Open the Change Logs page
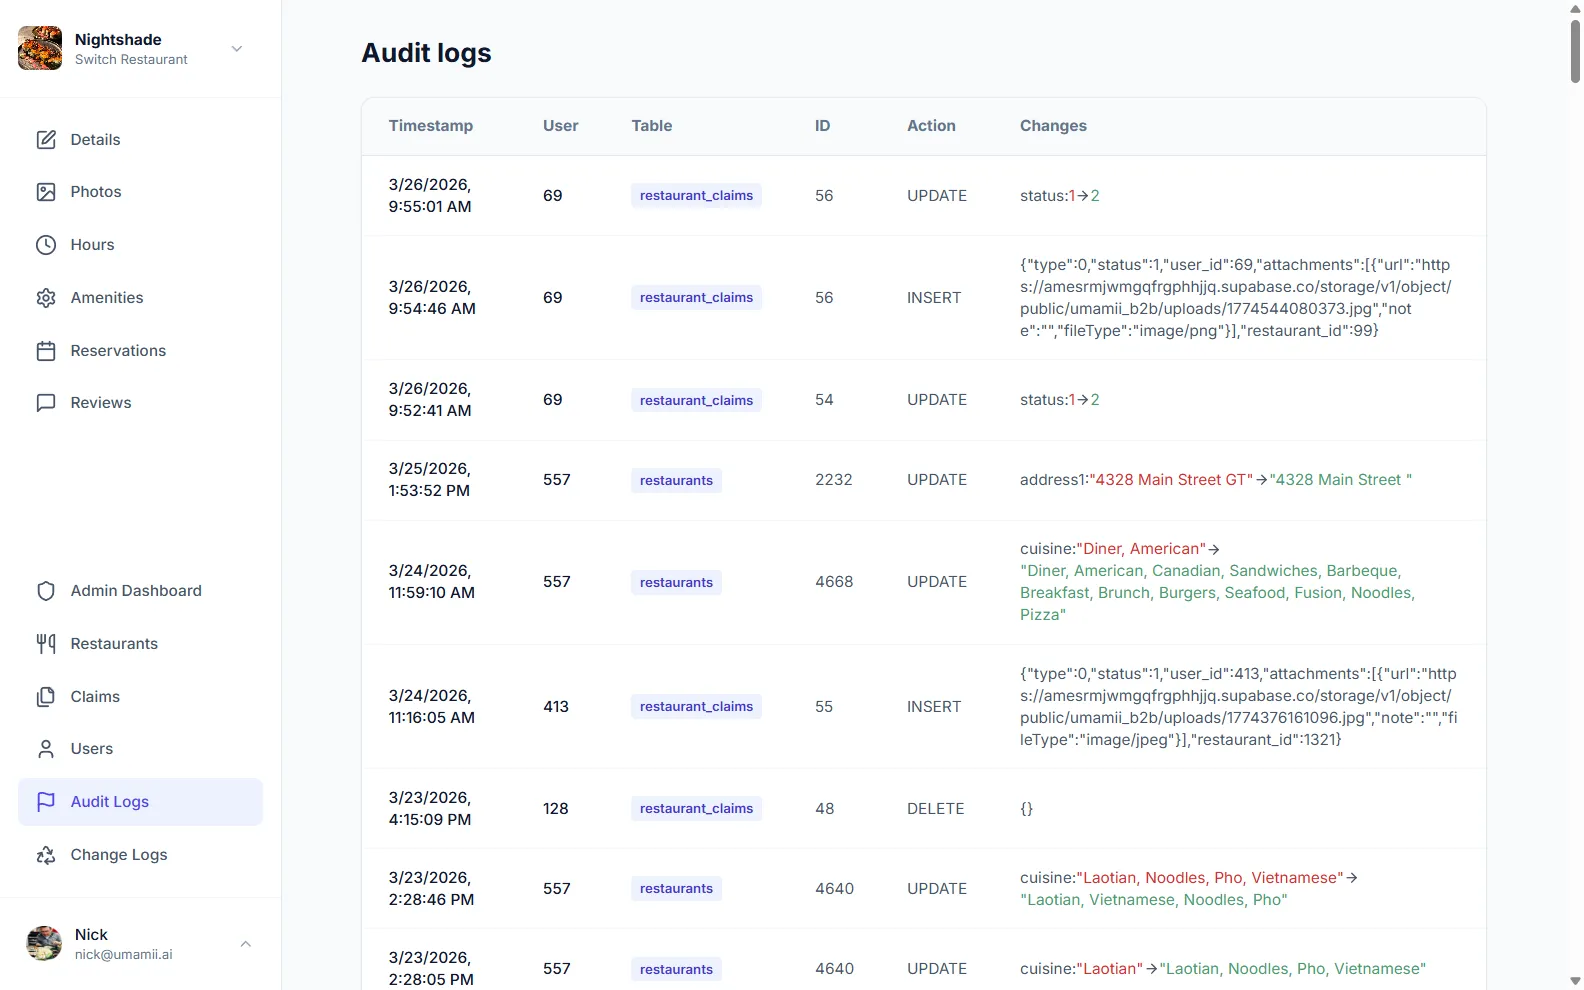 point(140,855)
